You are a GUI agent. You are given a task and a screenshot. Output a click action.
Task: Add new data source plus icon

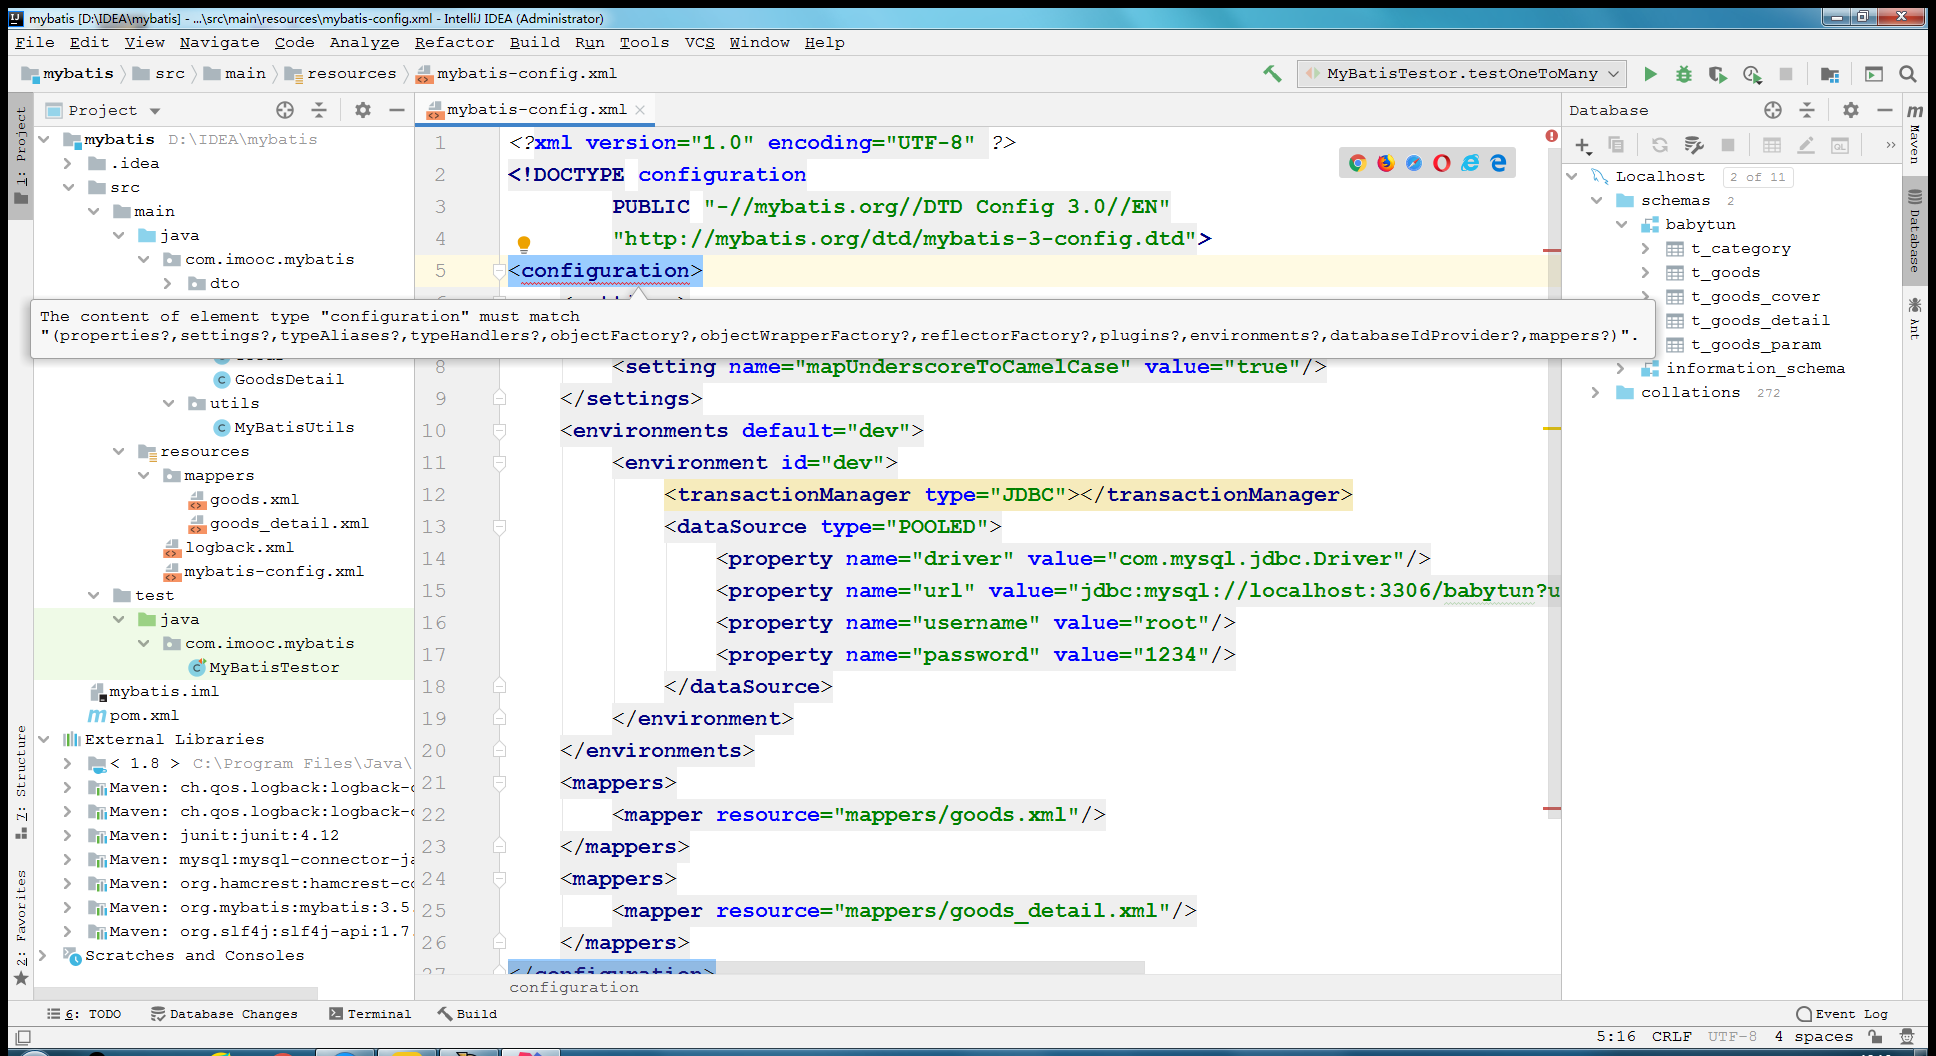(x=1583, y=146)
